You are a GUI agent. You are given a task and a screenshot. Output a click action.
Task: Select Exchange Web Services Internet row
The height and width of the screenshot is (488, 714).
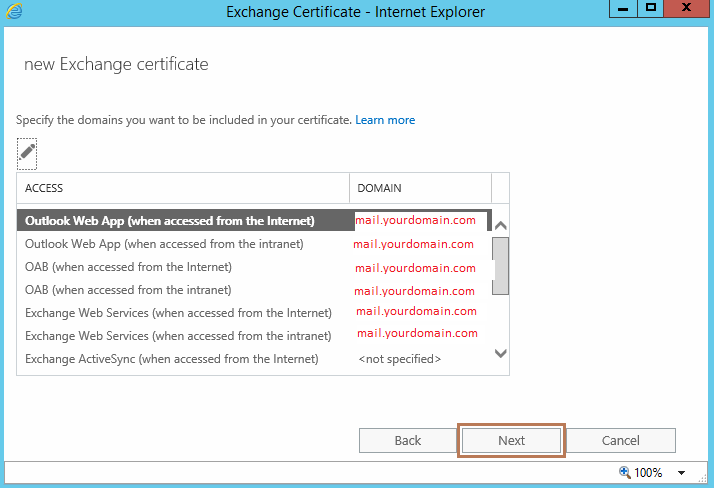tap(254, 313)
